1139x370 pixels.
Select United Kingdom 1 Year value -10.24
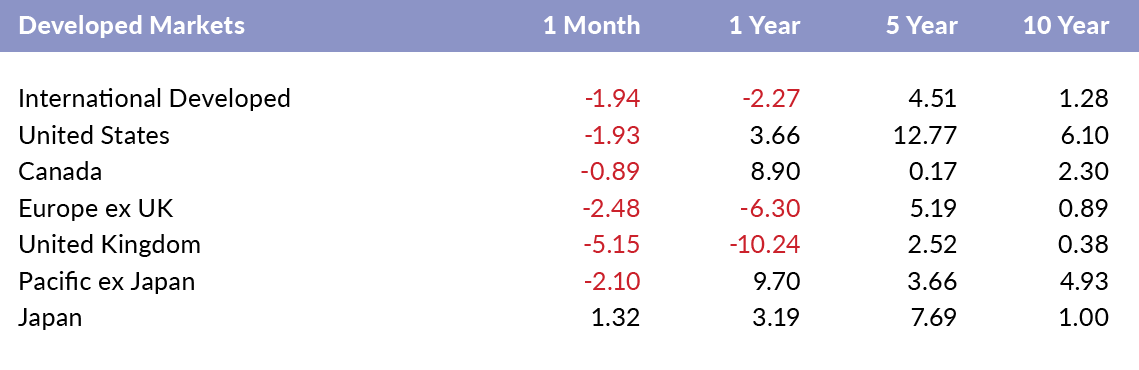click(764, 244)
